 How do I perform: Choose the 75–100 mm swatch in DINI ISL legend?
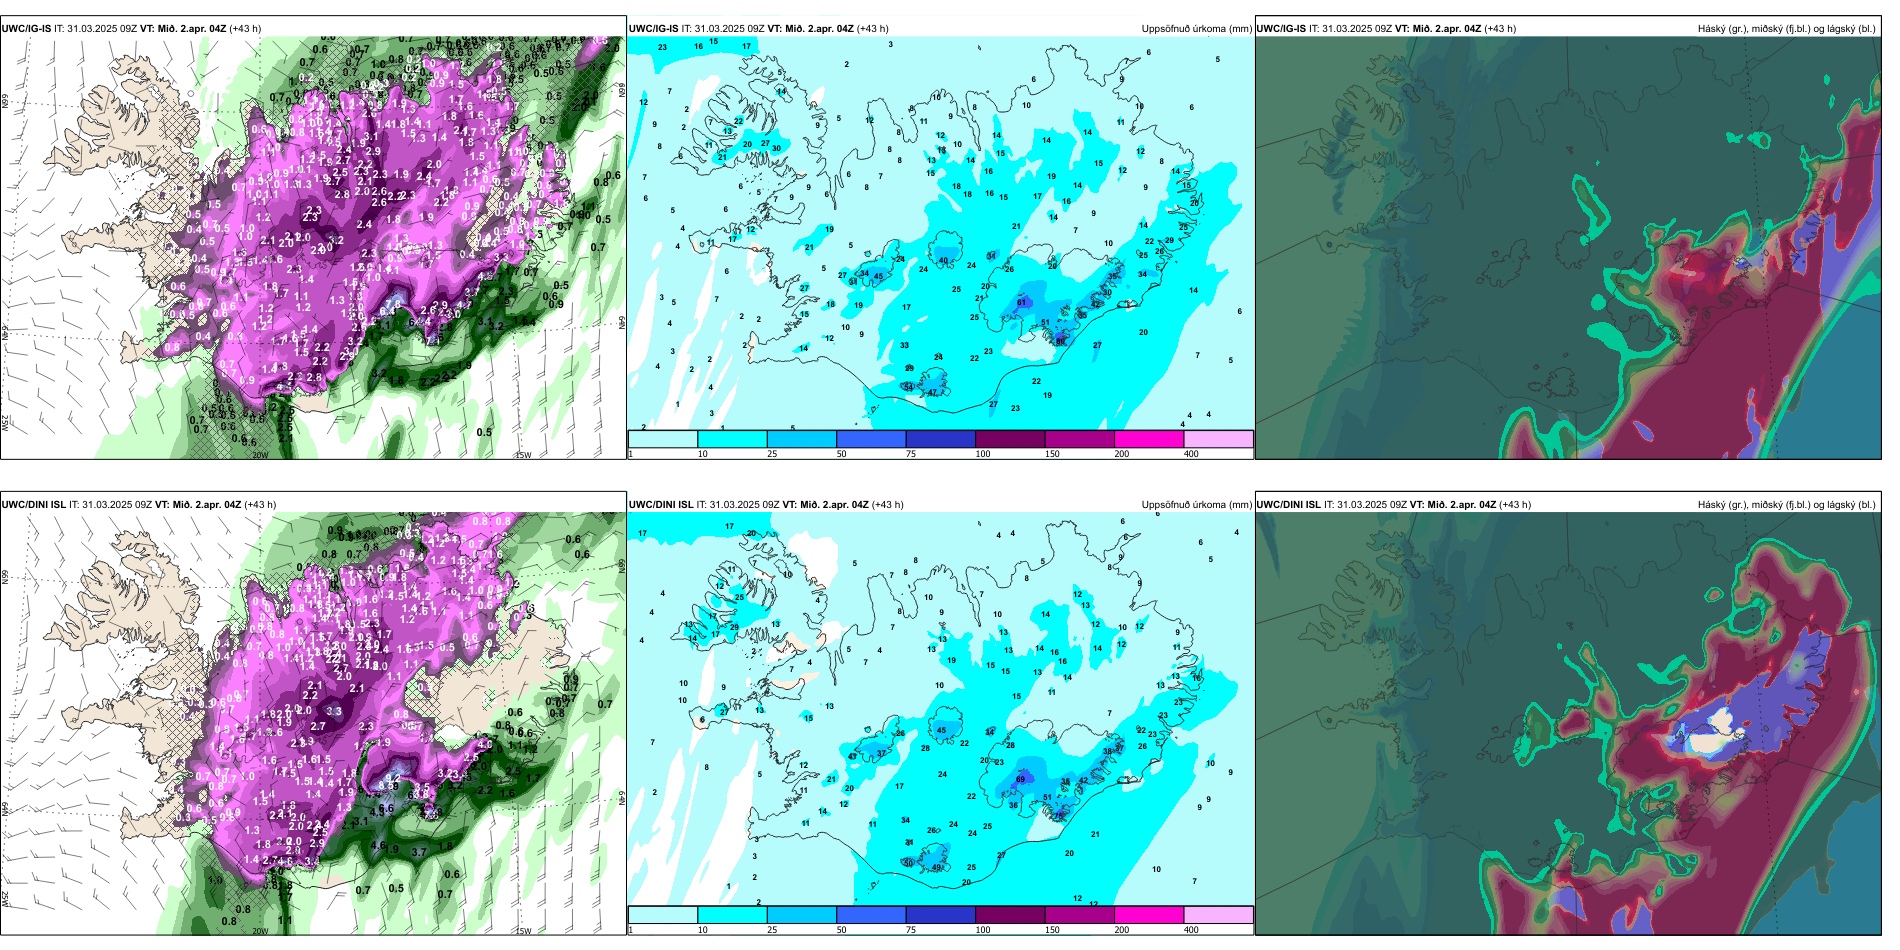pyautogui.click(x=941, y=915)
